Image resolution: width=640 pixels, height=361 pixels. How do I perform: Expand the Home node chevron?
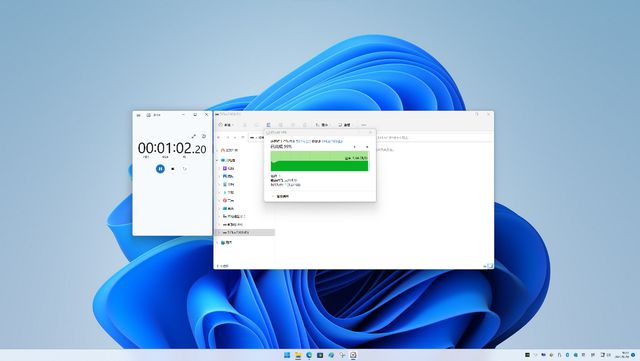217,150
